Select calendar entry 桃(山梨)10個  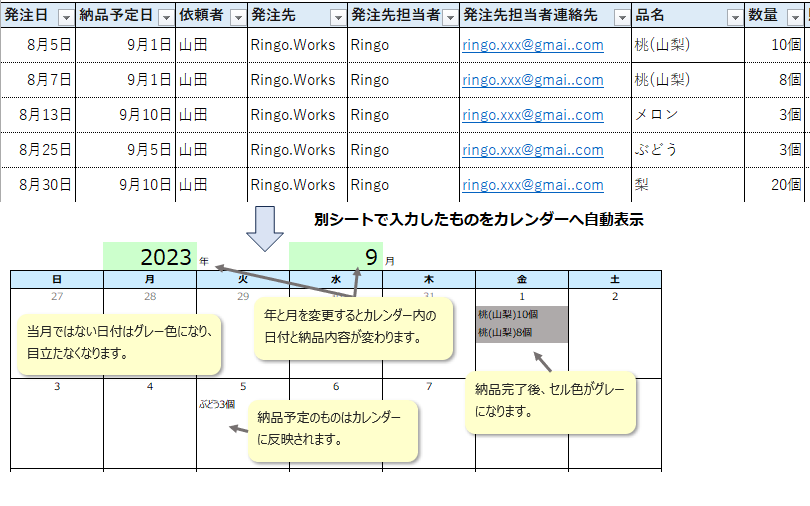click(x=521, y=314)
